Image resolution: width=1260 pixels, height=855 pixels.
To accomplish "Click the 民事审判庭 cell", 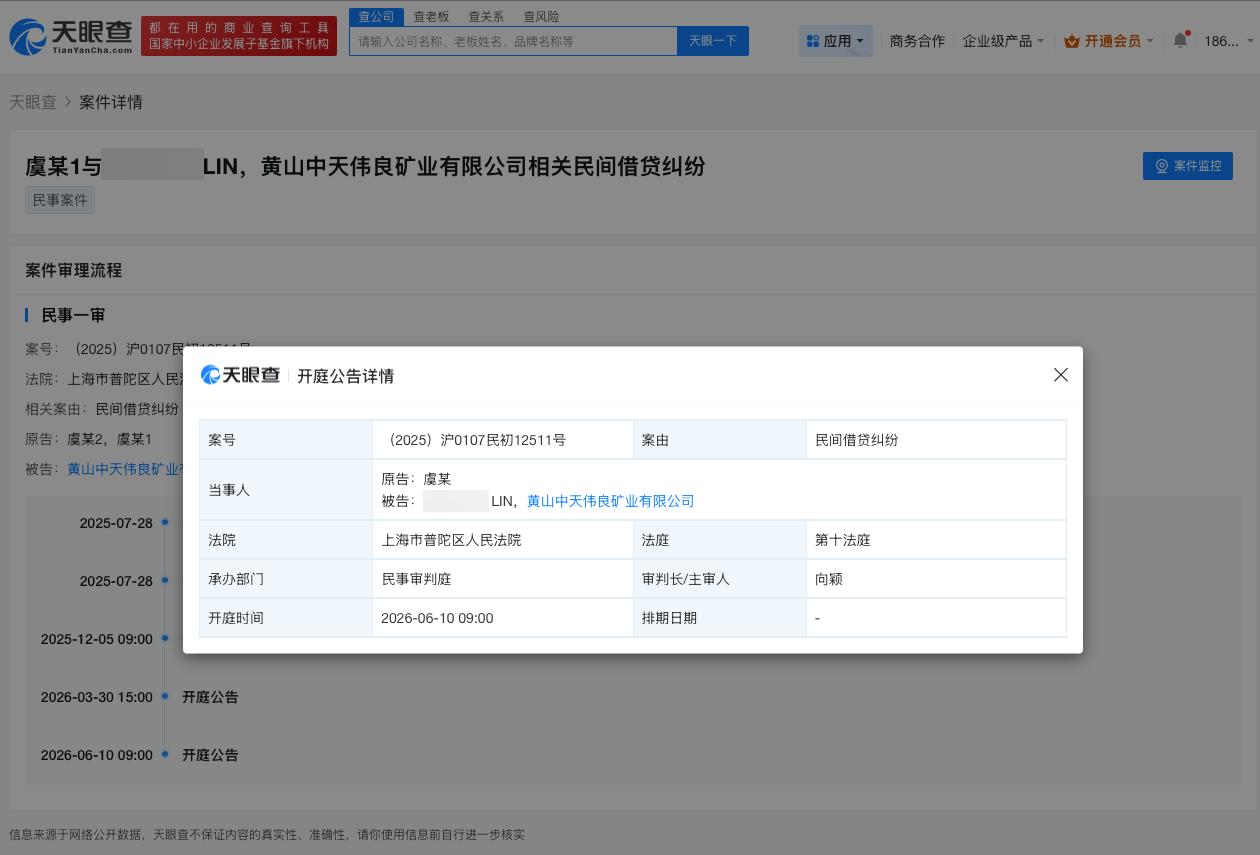I will coord(503,579).
